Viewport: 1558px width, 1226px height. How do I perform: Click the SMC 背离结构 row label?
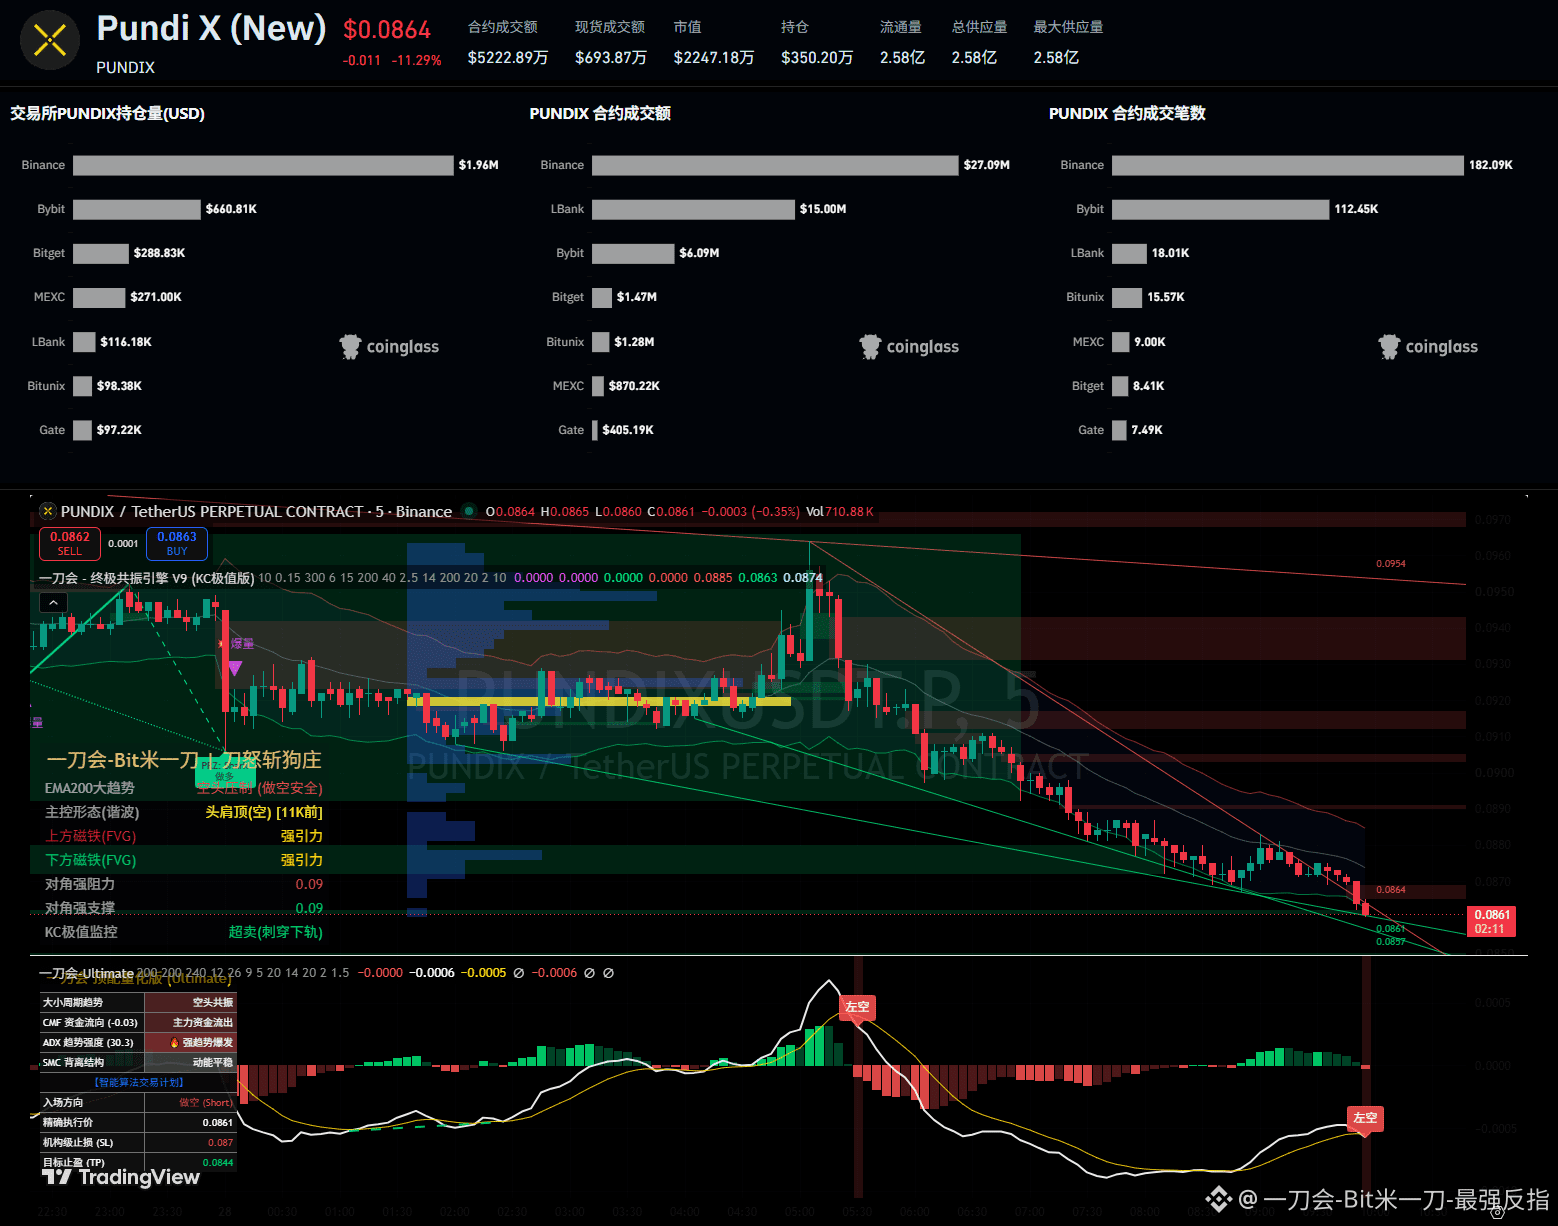click(73, 1062)
